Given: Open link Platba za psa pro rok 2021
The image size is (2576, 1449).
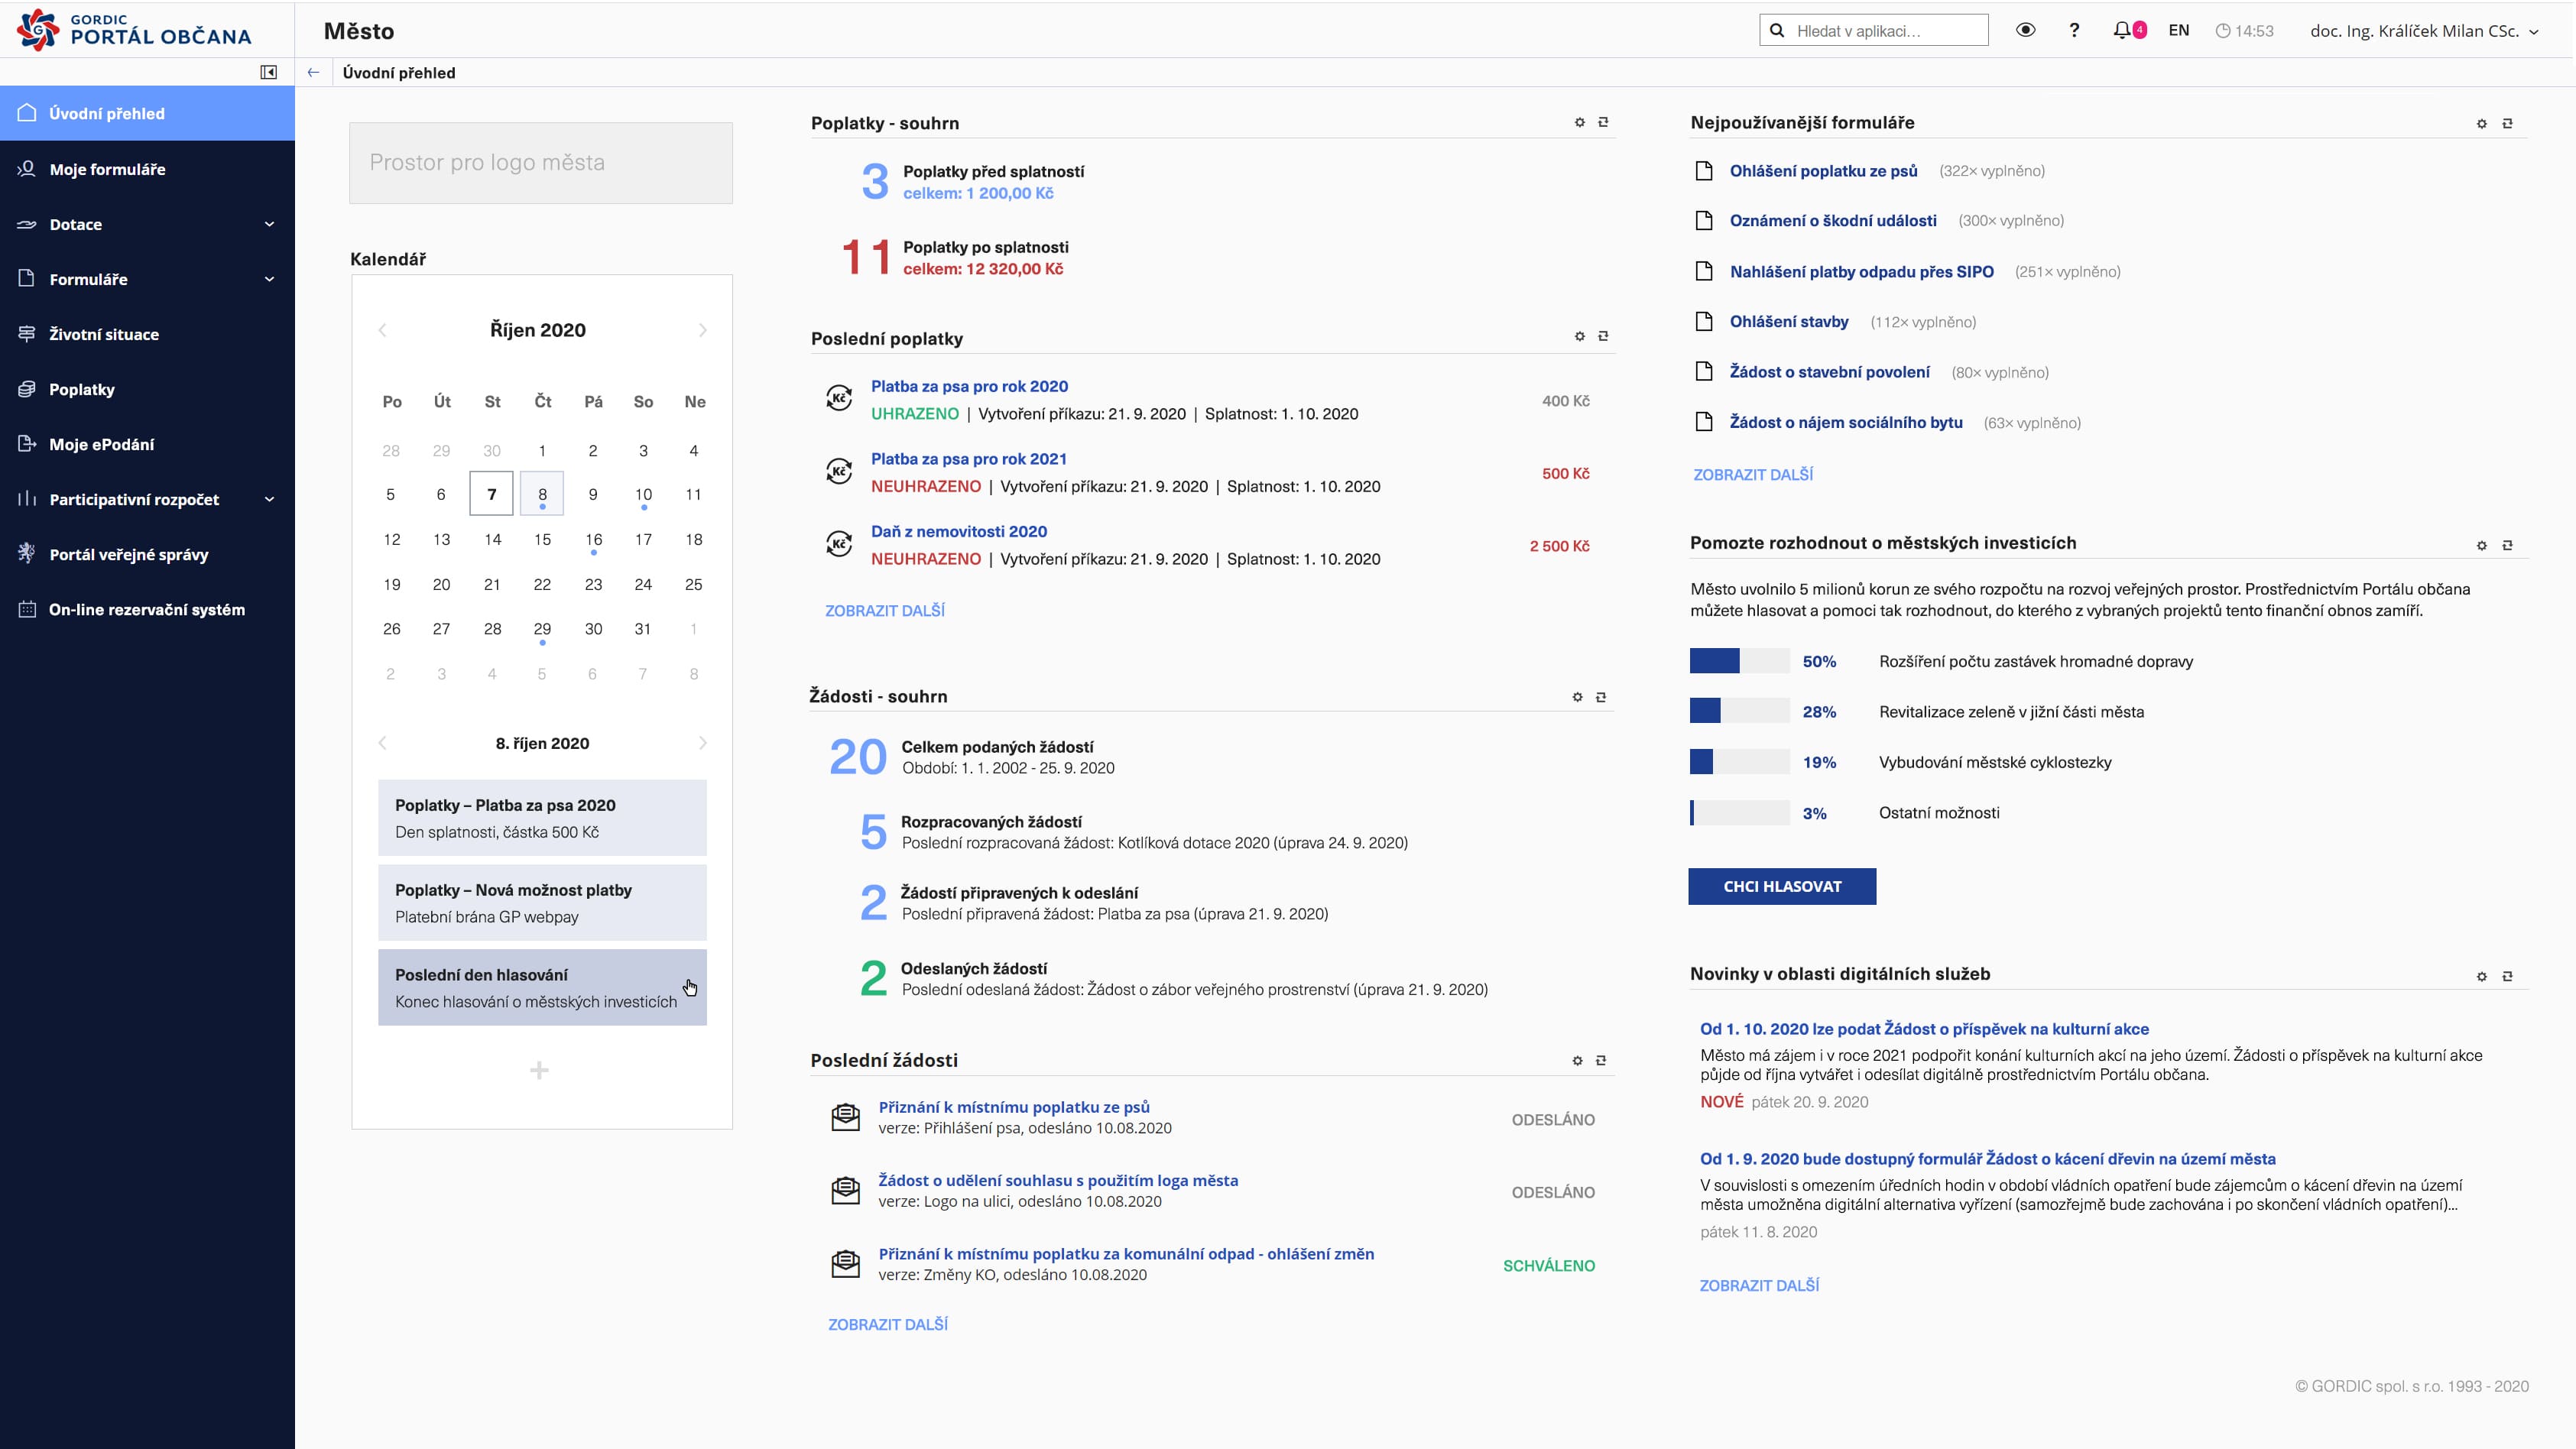Looking at the screenshot, I should (x=968, y=459).
